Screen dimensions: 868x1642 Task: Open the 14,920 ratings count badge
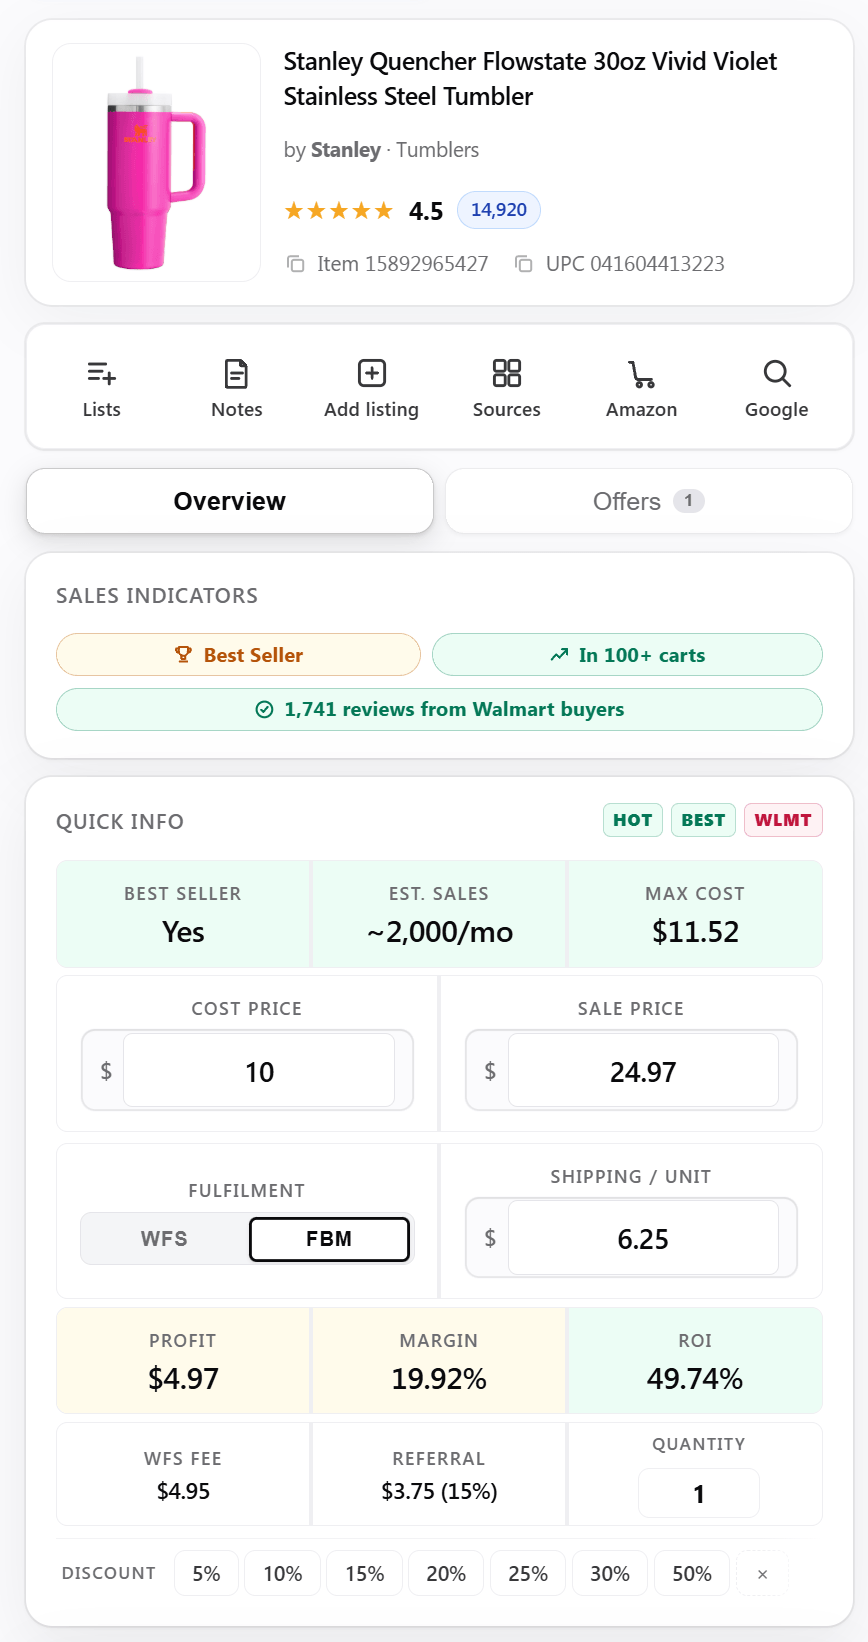[499, 210]
